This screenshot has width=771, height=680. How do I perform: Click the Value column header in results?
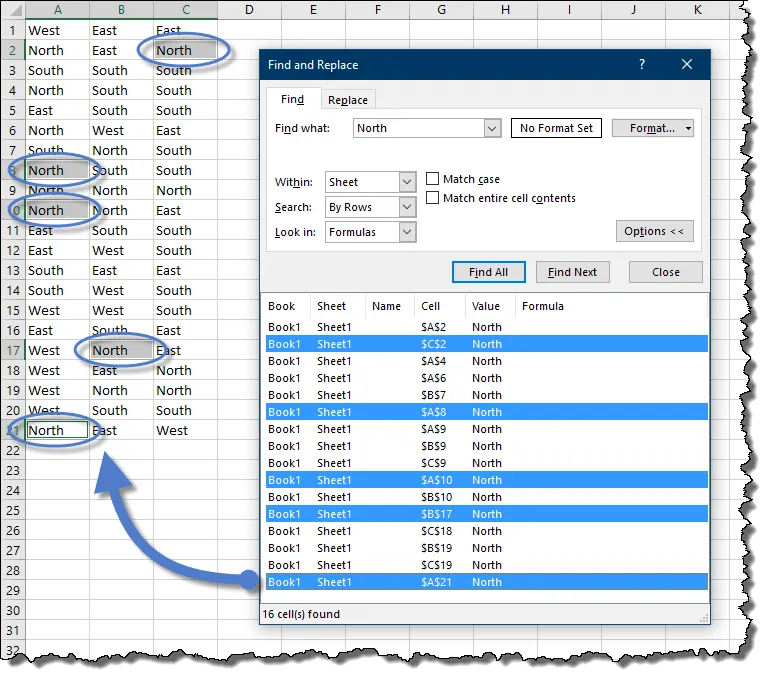(x=490, y=306)
